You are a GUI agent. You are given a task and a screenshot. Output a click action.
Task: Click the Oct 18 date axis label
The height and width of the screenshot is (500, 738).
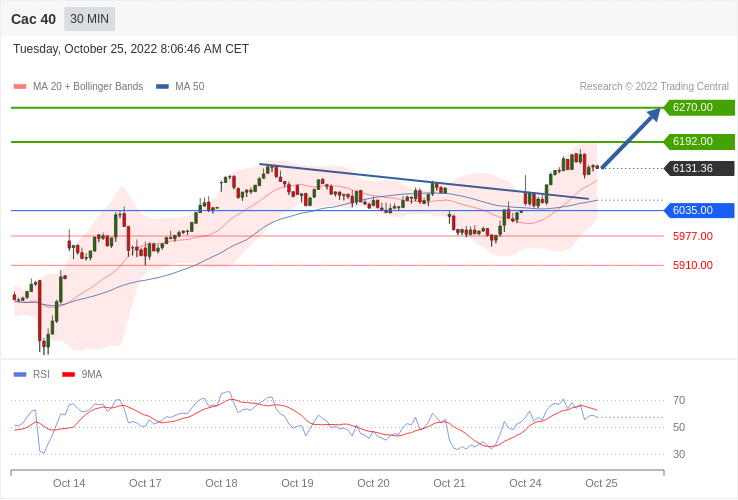coord(221,484)
